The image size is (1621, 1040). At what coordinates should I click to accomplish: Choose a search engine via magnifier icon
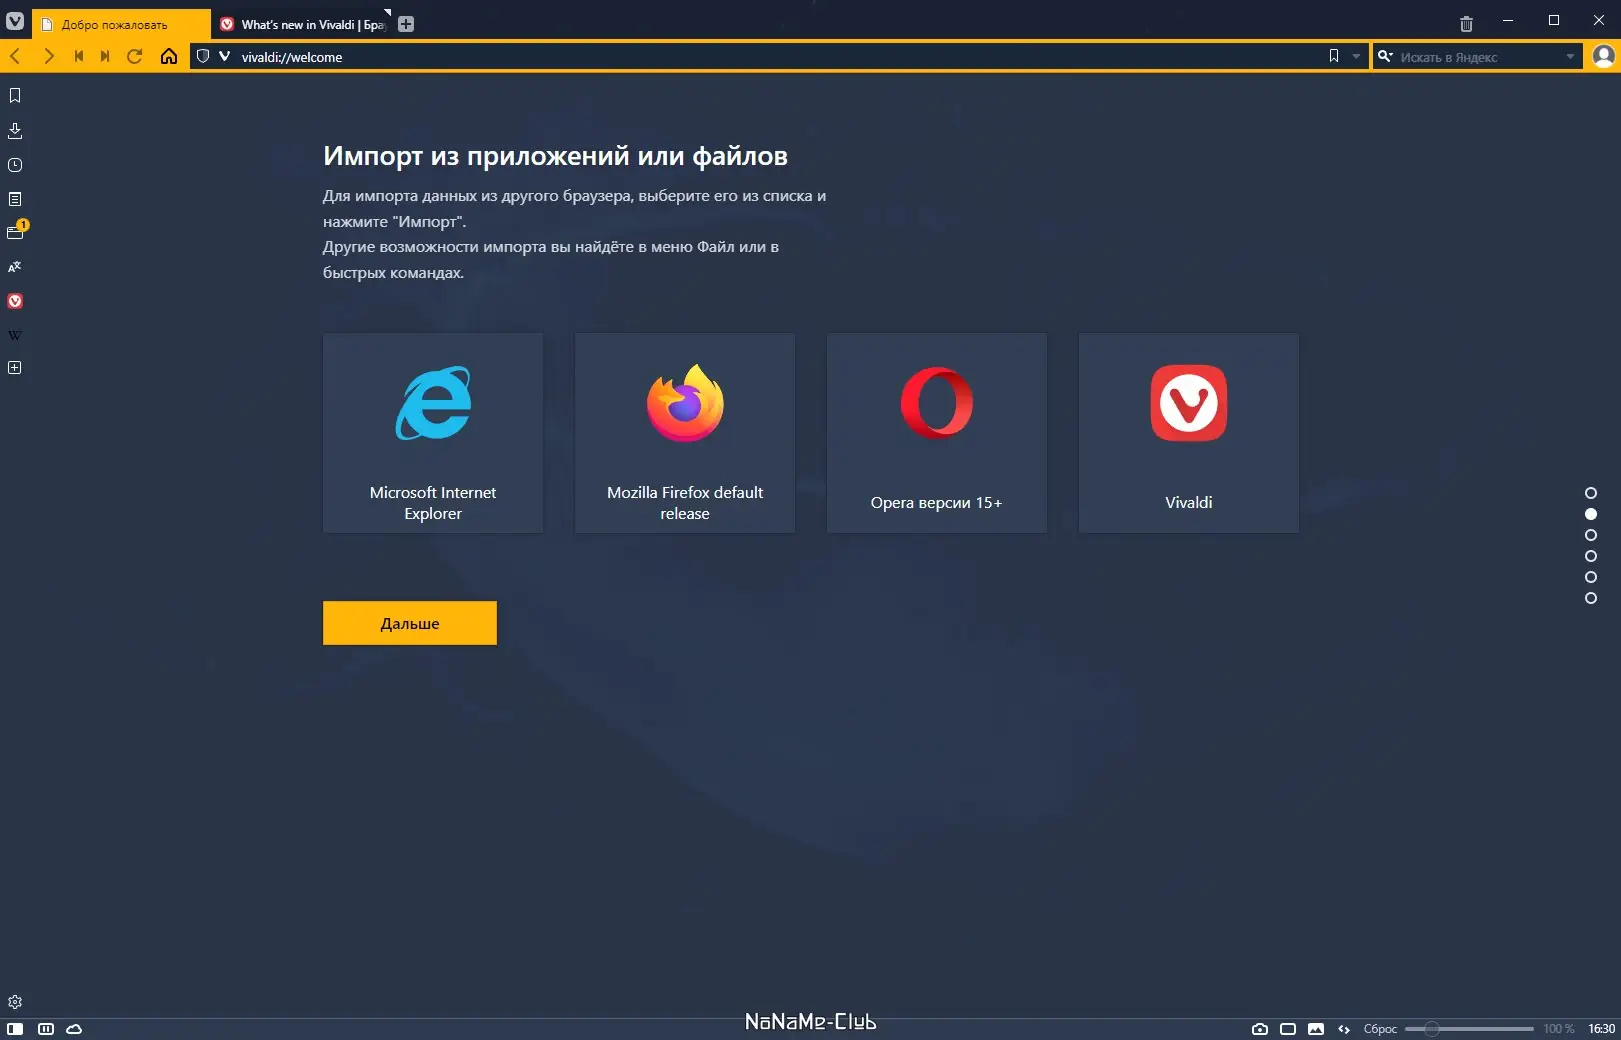(1386, 56)
